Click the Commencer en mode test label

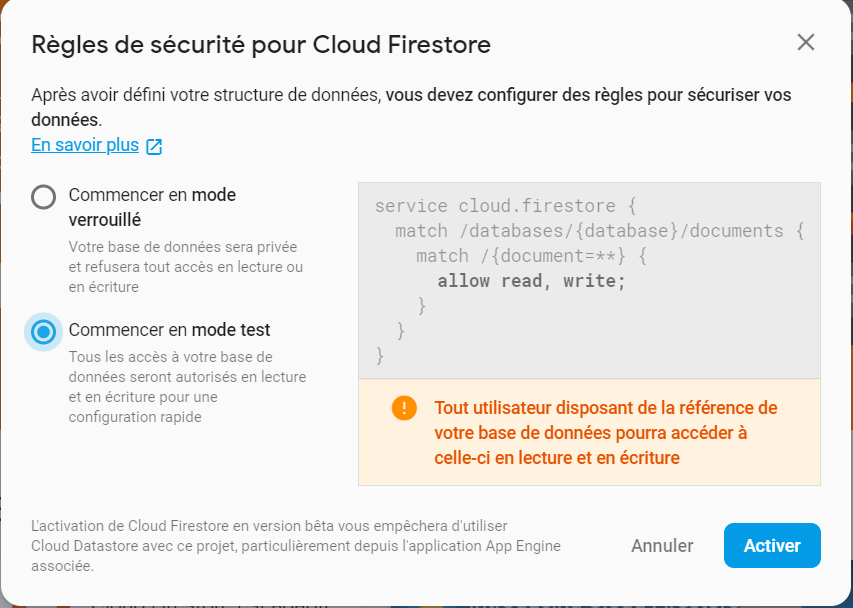(169, 330)
